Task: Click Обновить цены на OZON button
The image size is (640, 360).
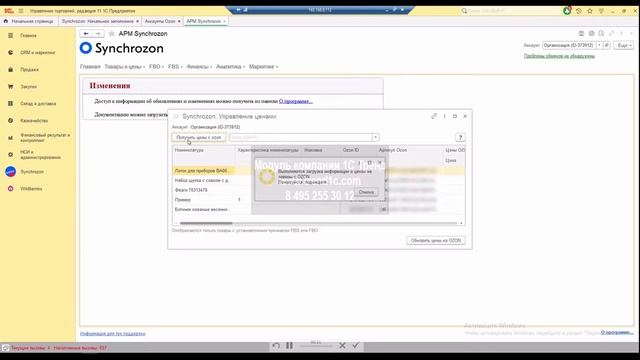Action: point(436,240)
